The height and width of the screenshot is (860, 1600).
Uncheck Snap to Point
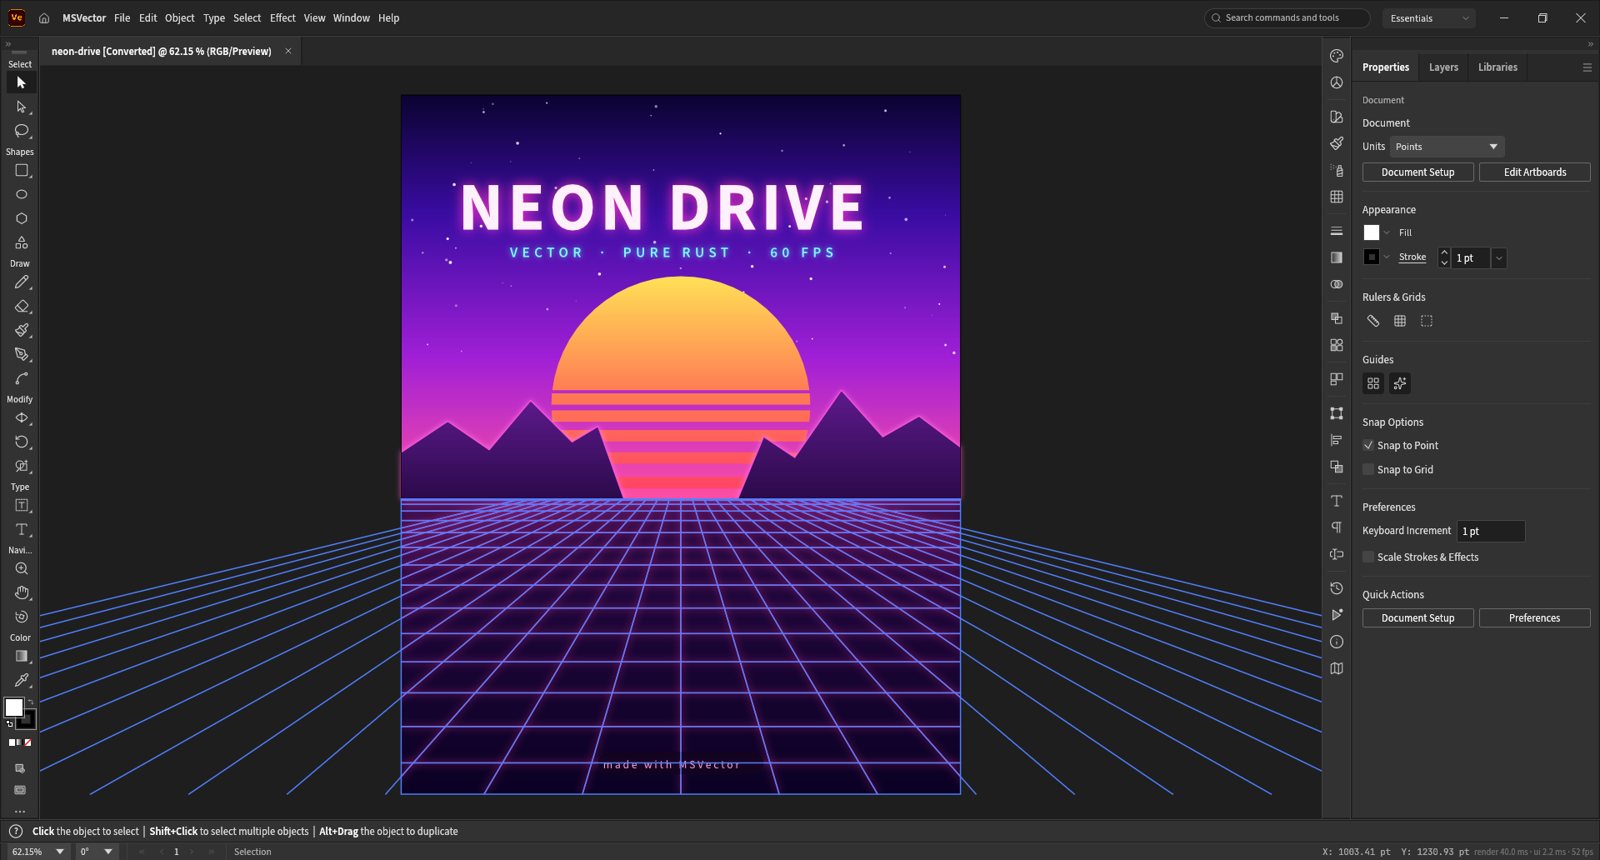click(x=1368, y=445)
